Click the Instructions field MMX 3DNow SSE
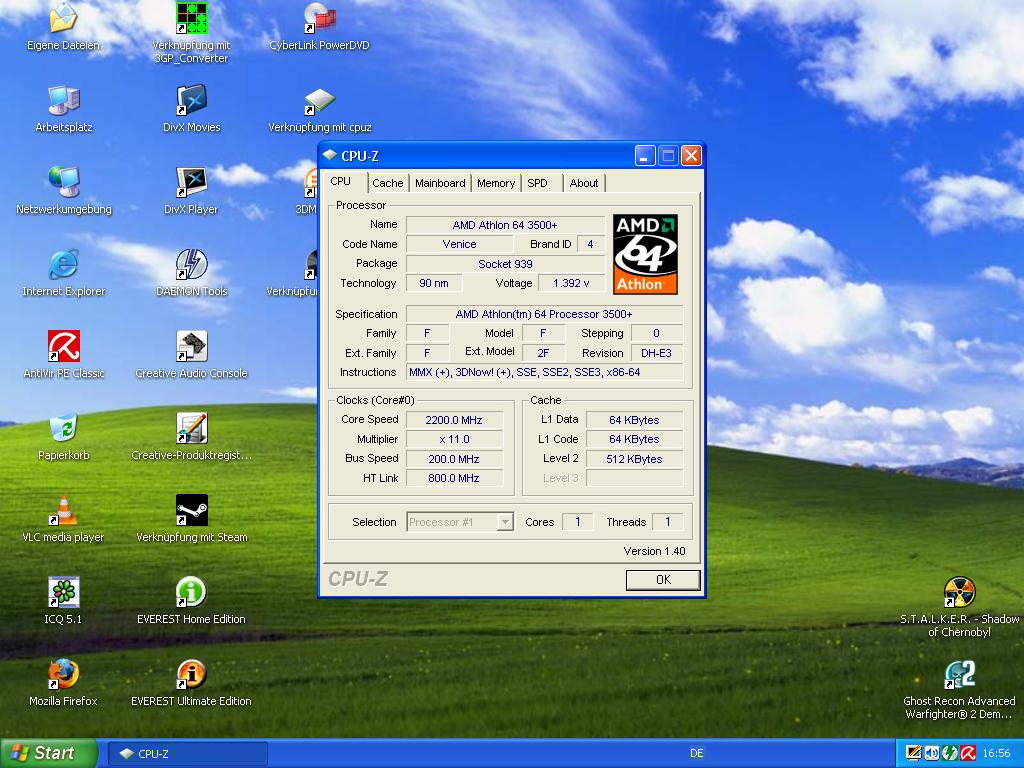 tap(544, 372)
